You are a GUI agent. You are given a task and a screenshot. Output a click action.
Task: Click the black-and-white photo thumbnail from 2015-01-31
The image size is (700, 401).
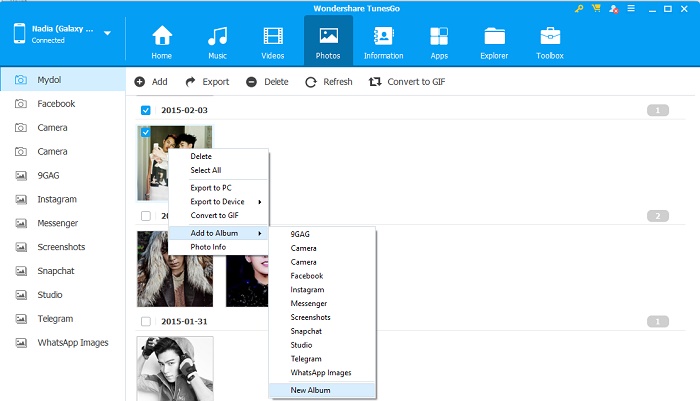[x=174, y=368]
